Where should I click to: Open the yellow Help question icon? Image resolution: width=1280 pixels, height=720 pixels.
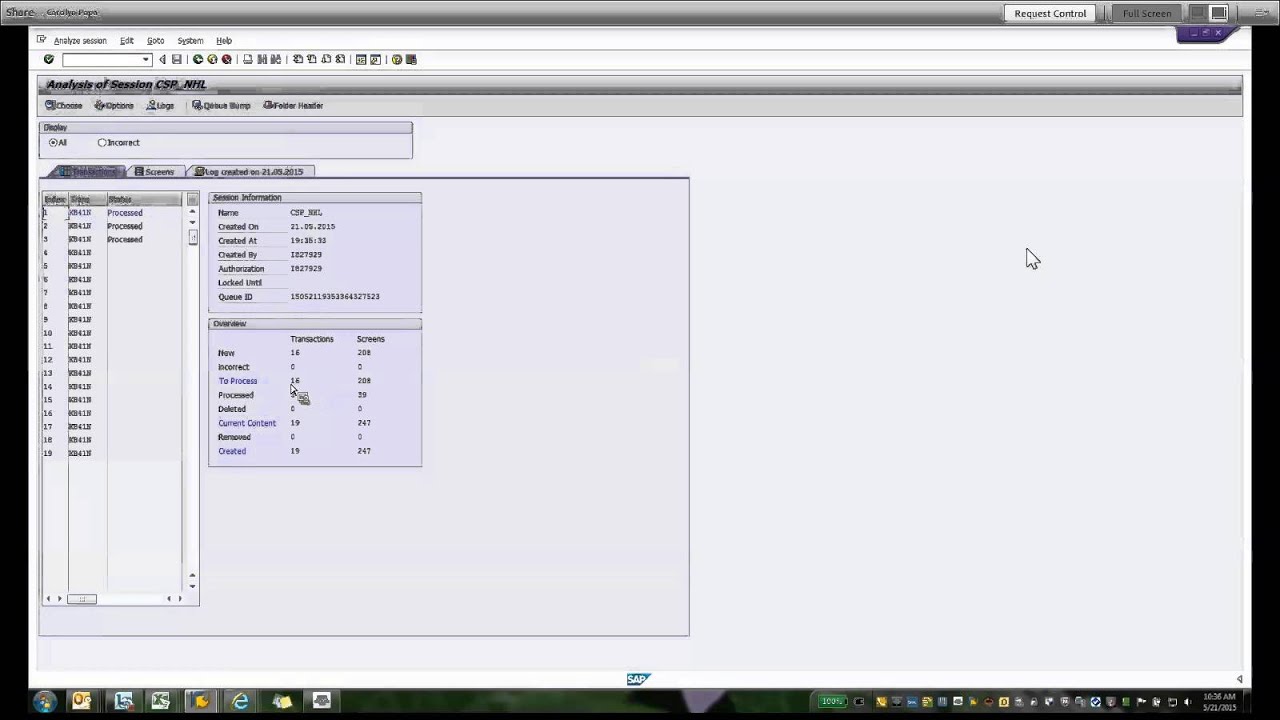[397, 60]
